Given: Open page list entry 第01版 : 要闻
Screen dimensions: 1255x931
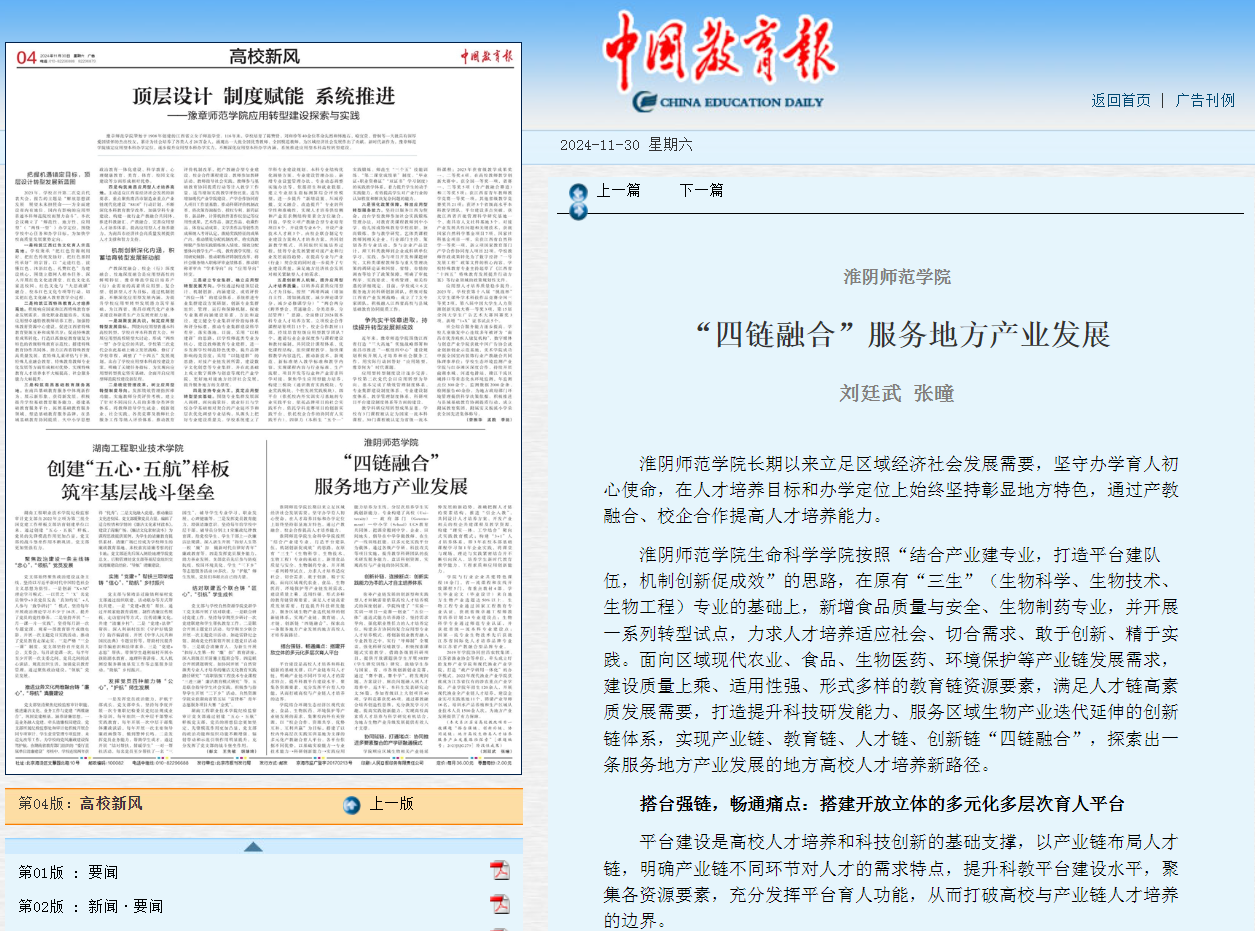Looking at the screenshot, I should [69, 872].
